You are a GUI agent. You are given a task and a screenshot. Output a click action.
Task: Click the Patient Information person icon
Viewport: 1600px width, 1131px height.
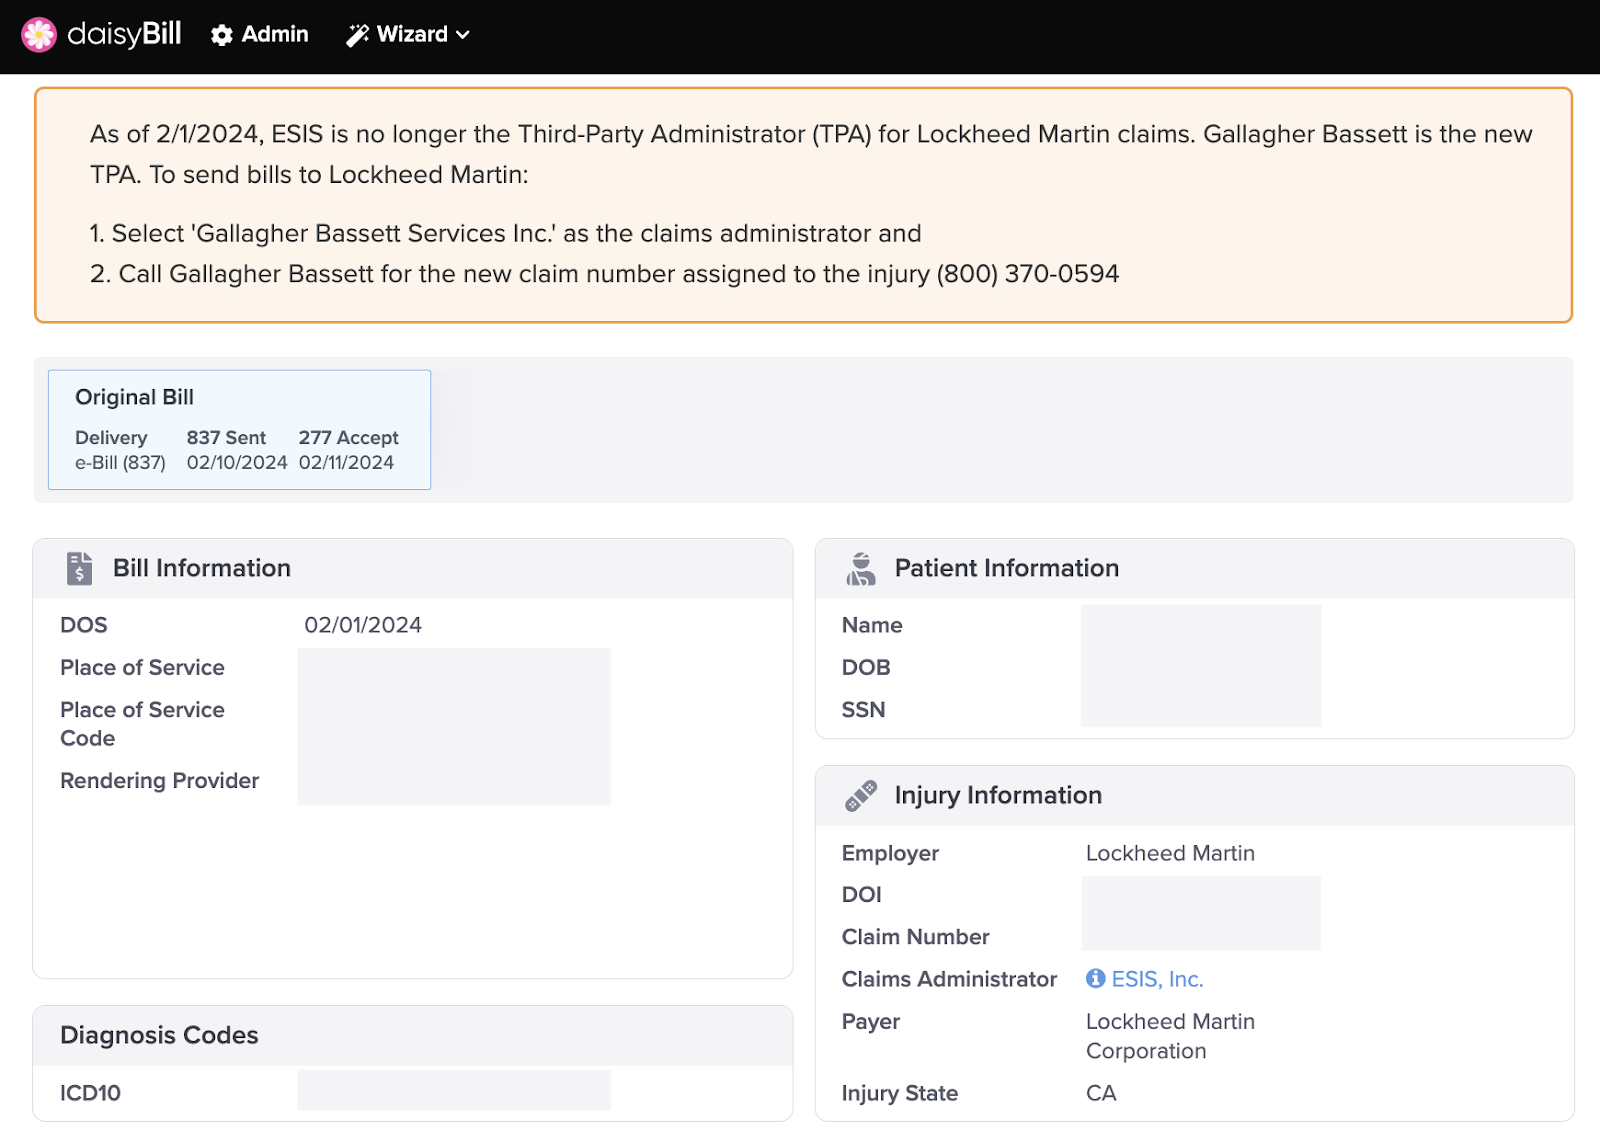[861, 568]
